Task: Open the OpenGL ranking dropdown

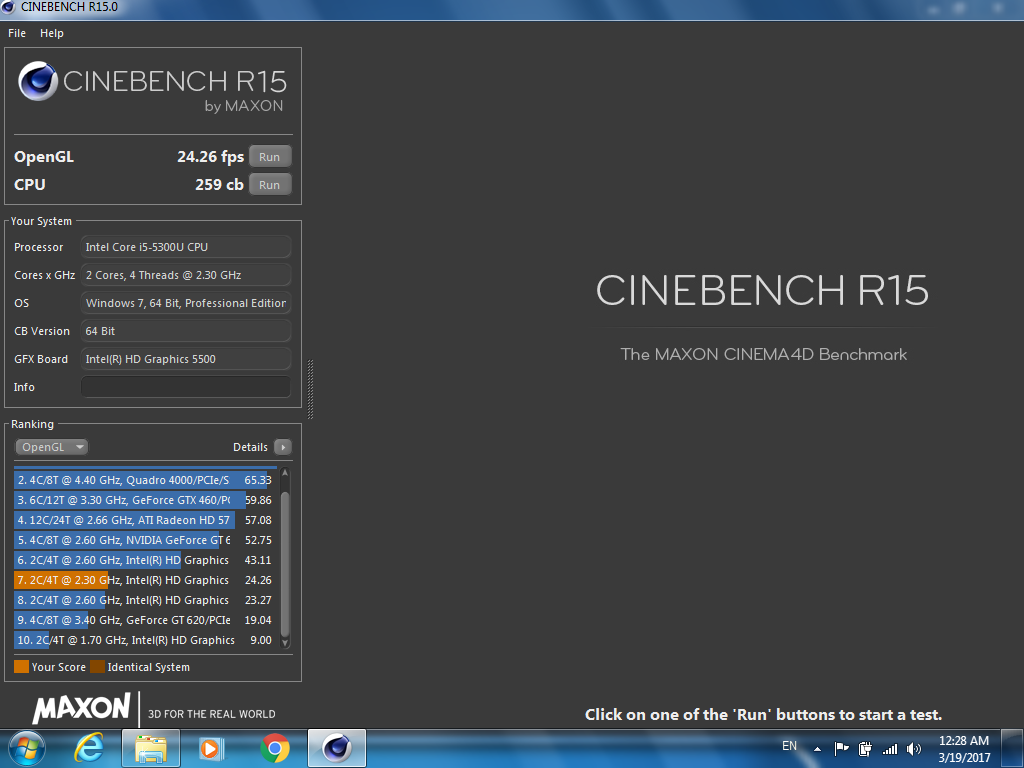Action: [52, 447]
